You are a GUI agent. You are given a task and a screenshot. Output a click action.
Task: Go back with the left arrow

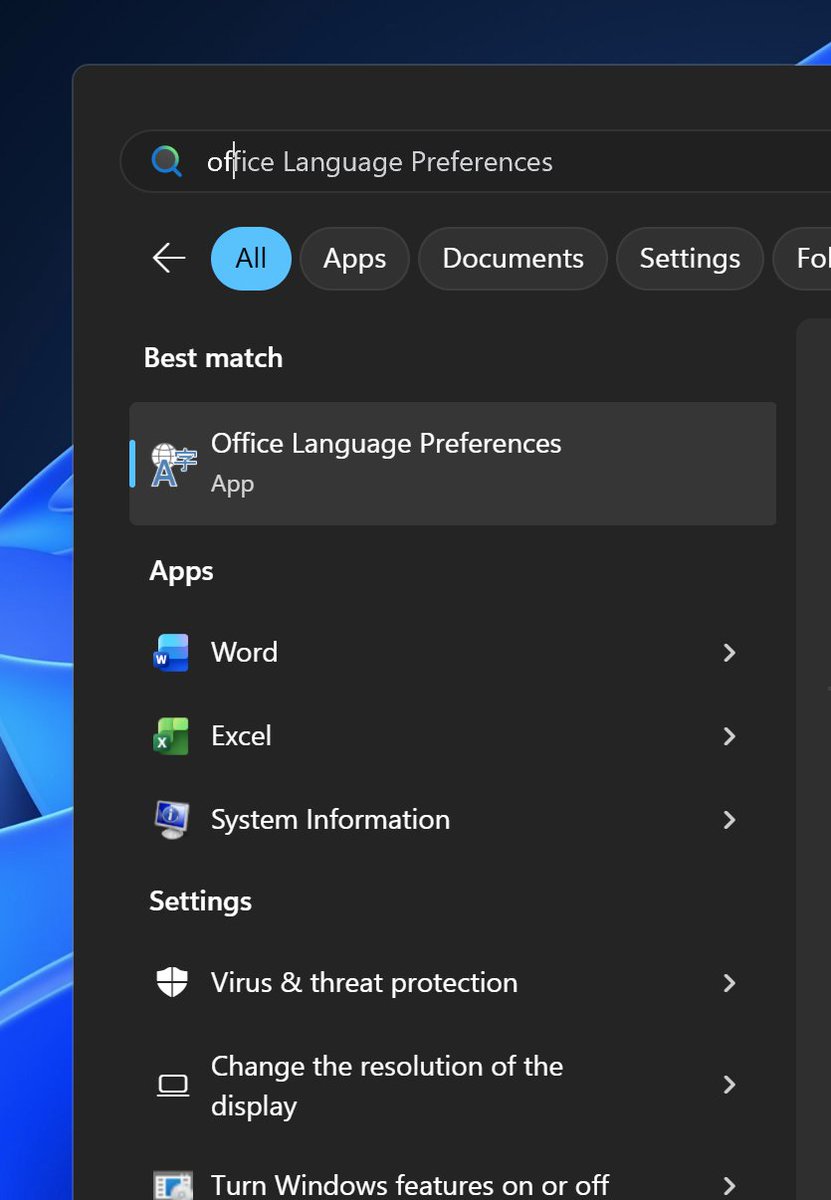[169, 258]
